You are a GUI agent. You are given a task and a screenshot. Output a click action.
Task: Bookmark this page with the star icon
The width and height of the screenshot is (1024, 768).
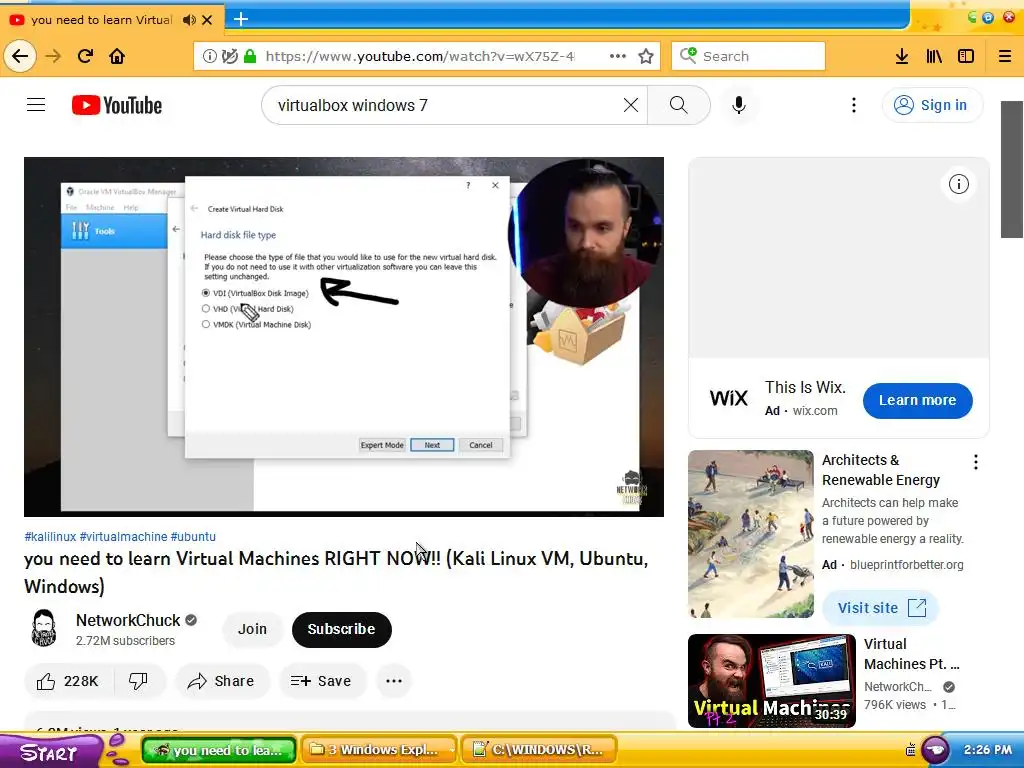pos(646,56)
